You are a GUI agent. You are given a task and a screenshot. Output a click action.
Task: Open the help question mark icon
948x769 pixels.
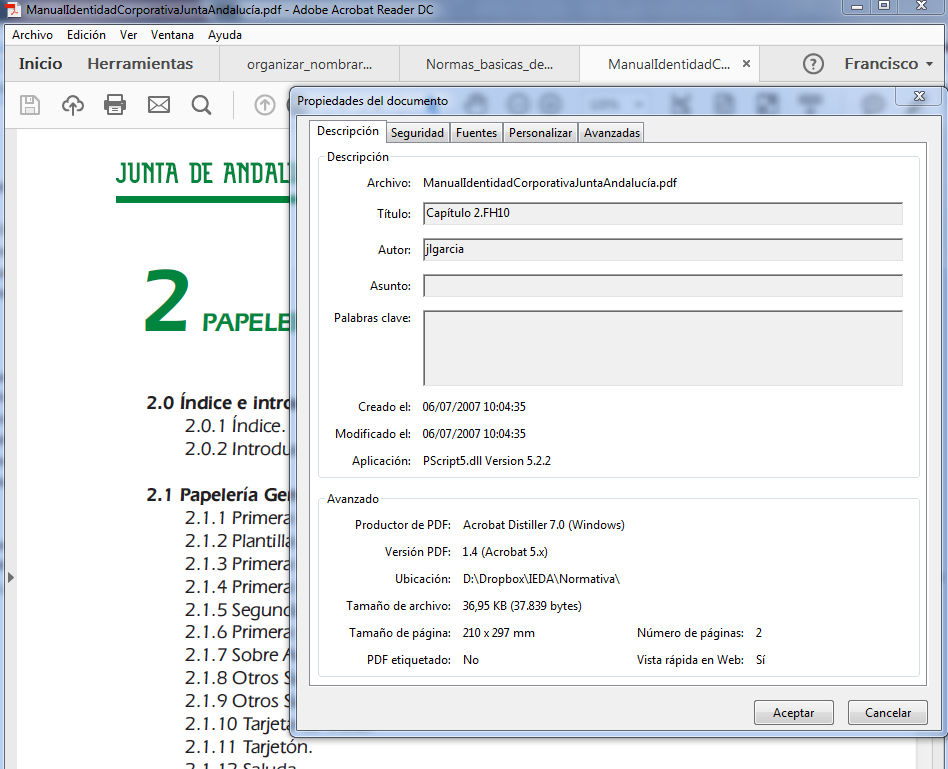click(813, 63)
